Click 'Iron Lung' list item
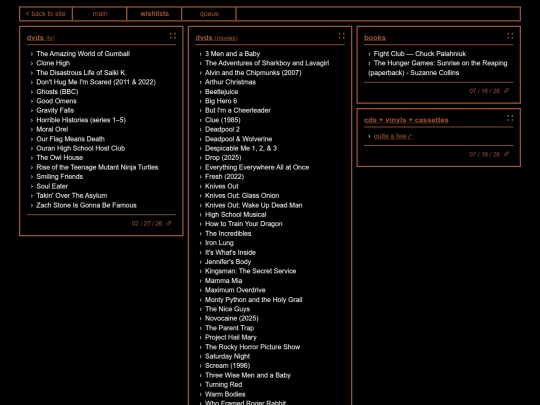Image resolution: width=540 pixels, height=405 pixels. point(219,242)
